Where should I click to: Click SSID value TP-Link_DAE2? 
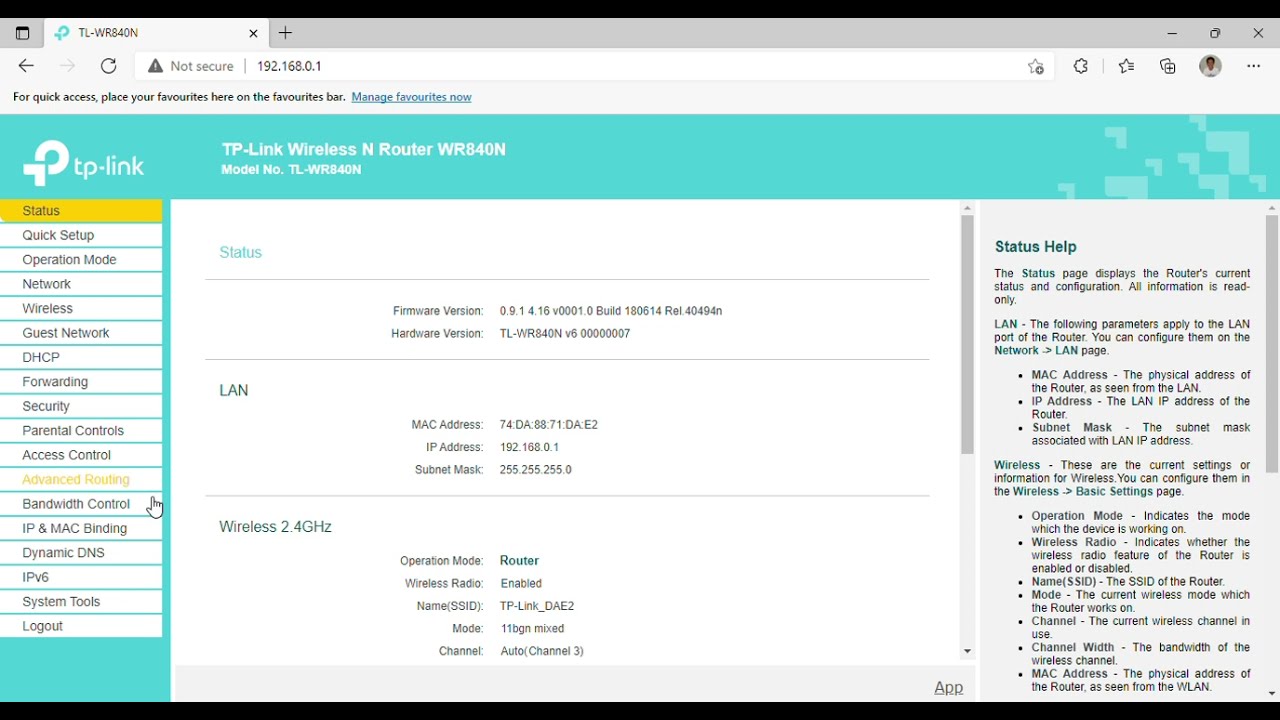point(537,607)
